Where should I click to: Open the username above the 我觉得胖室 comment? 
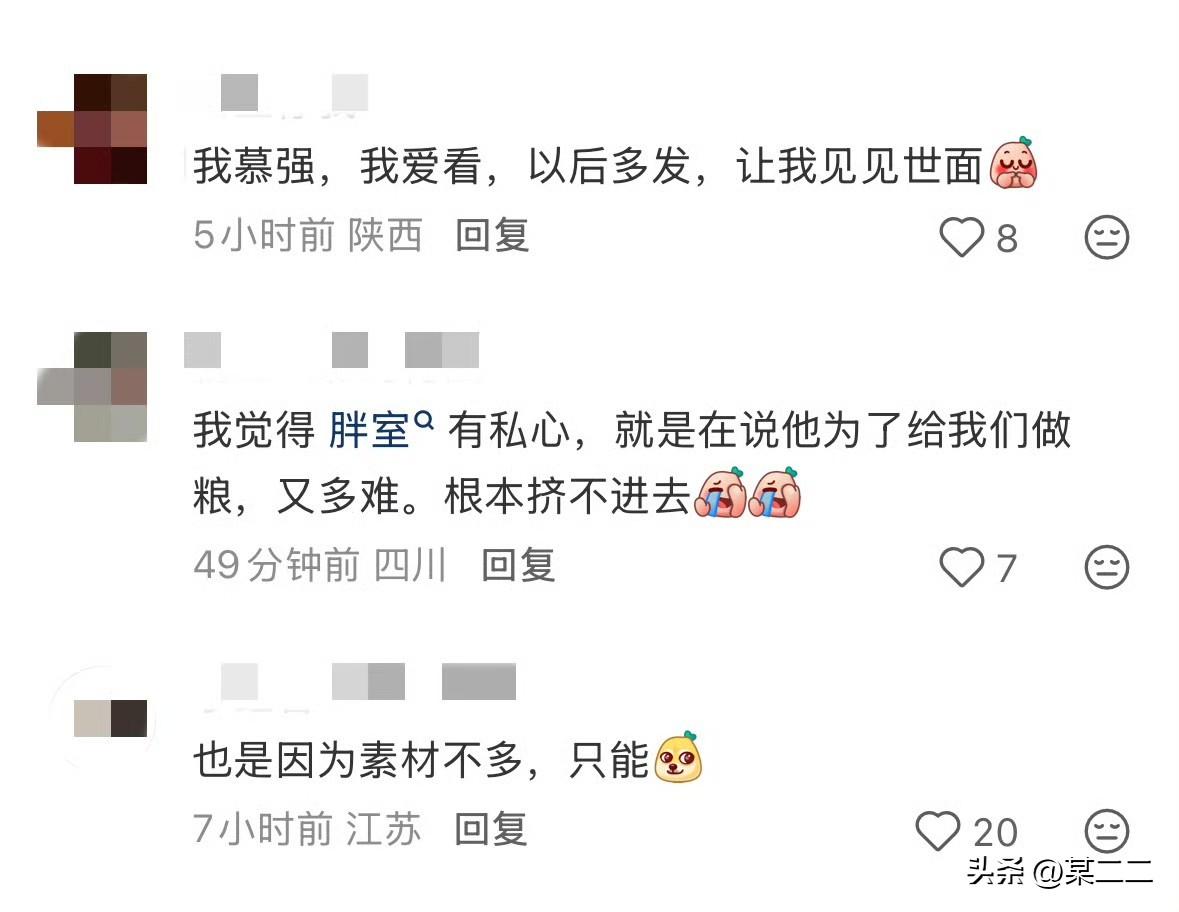click(x=332, y=350)
